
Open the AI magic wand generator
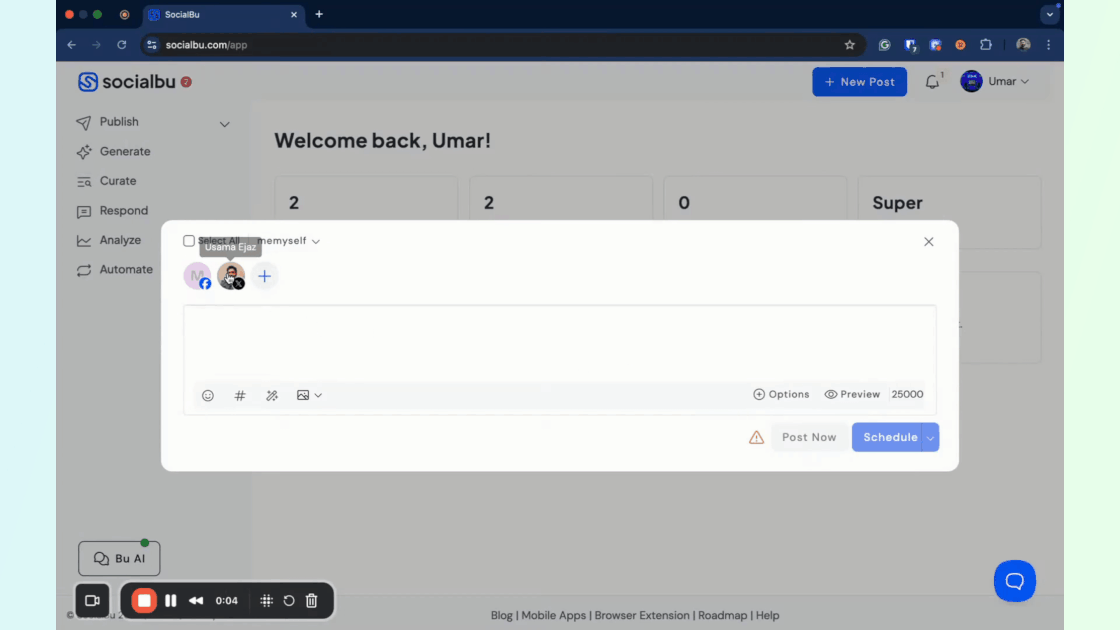272,395
